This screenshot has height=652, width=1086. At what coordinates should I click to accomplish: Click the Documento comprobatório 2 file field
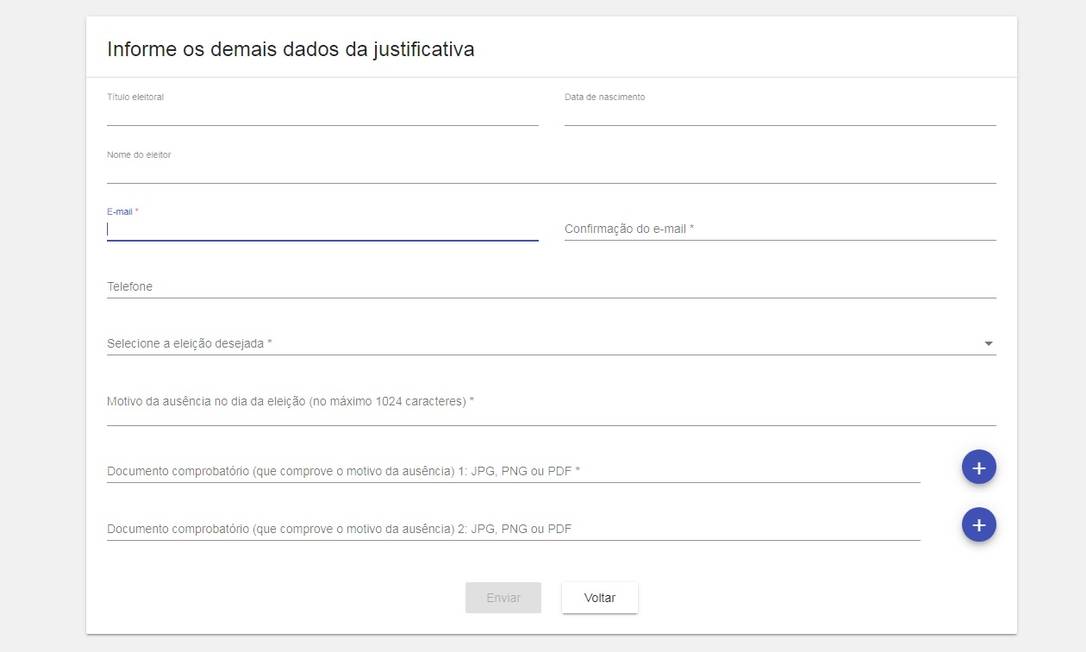coord(512,529)
